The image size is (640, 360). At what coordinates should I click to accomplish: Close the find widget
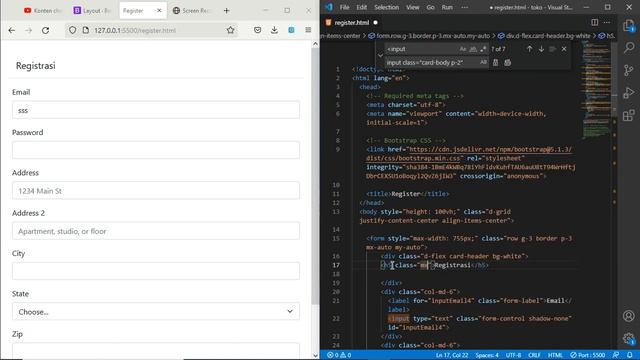564,49
